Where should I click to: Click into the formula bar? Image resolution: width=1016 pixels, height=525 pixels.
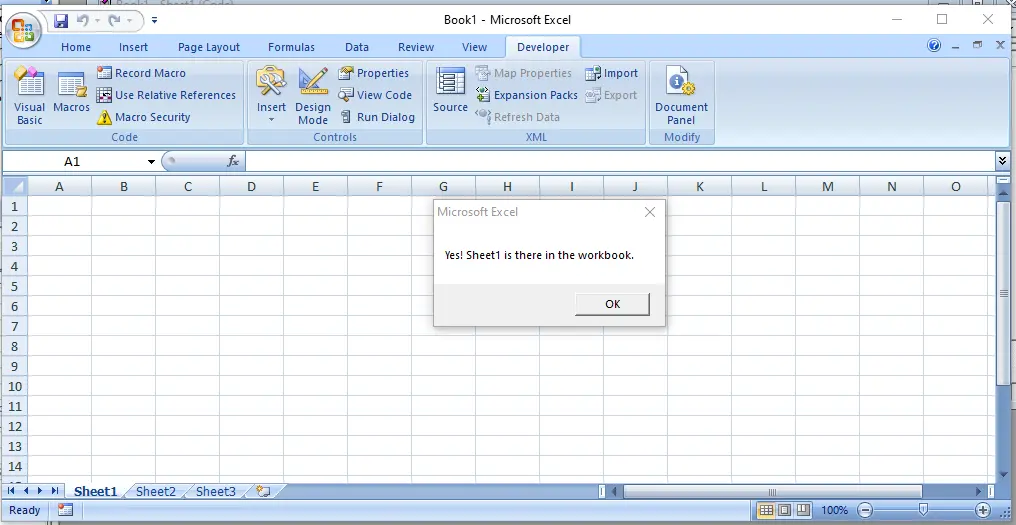[619, 161]
